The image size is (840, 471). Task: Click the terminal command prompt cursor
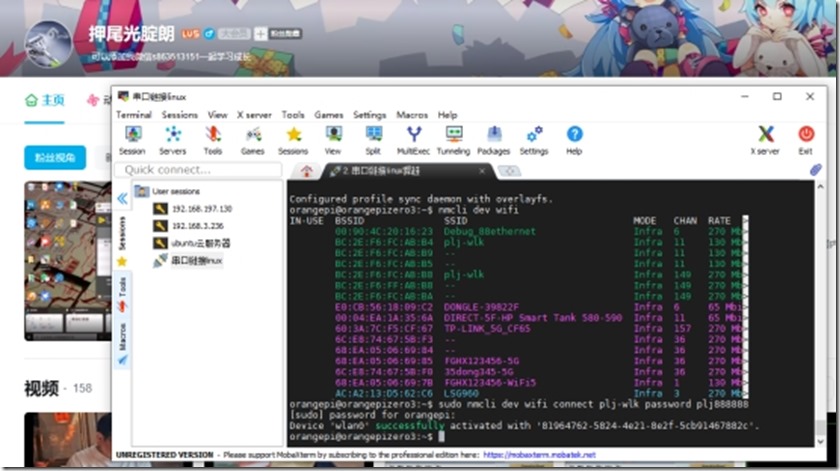[441, 437]
